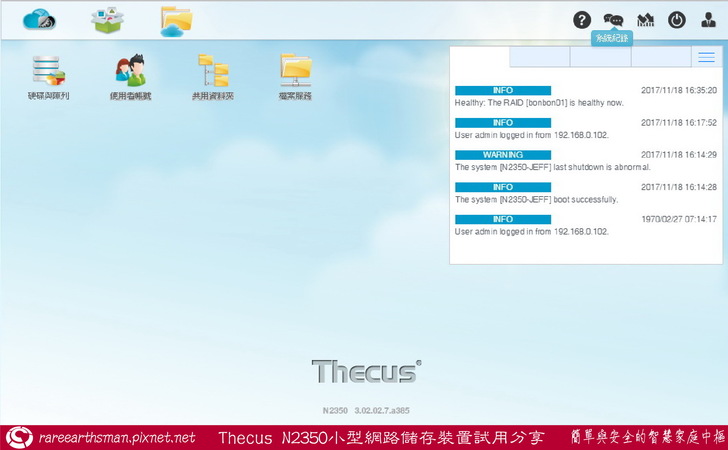Click the question mark help icon
The image size is (728, 450).
(582, 20)
